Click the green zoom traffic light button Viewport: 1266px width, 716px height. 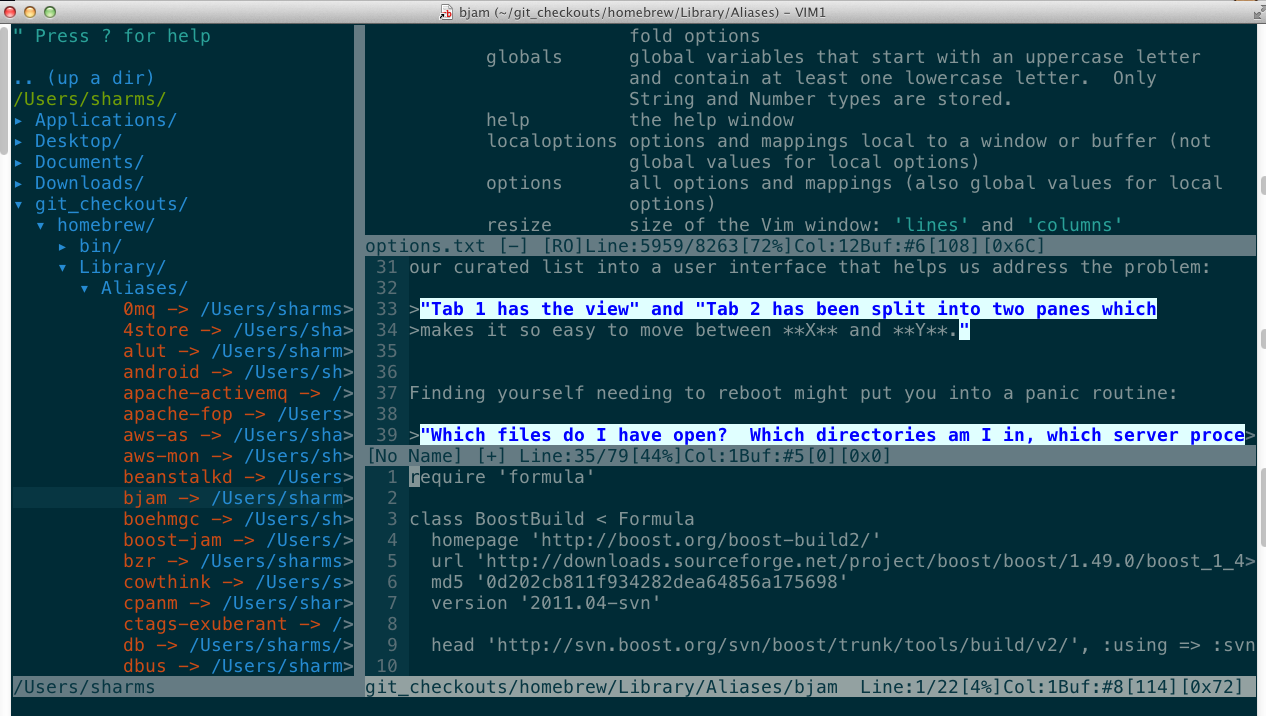click(50, 12)
